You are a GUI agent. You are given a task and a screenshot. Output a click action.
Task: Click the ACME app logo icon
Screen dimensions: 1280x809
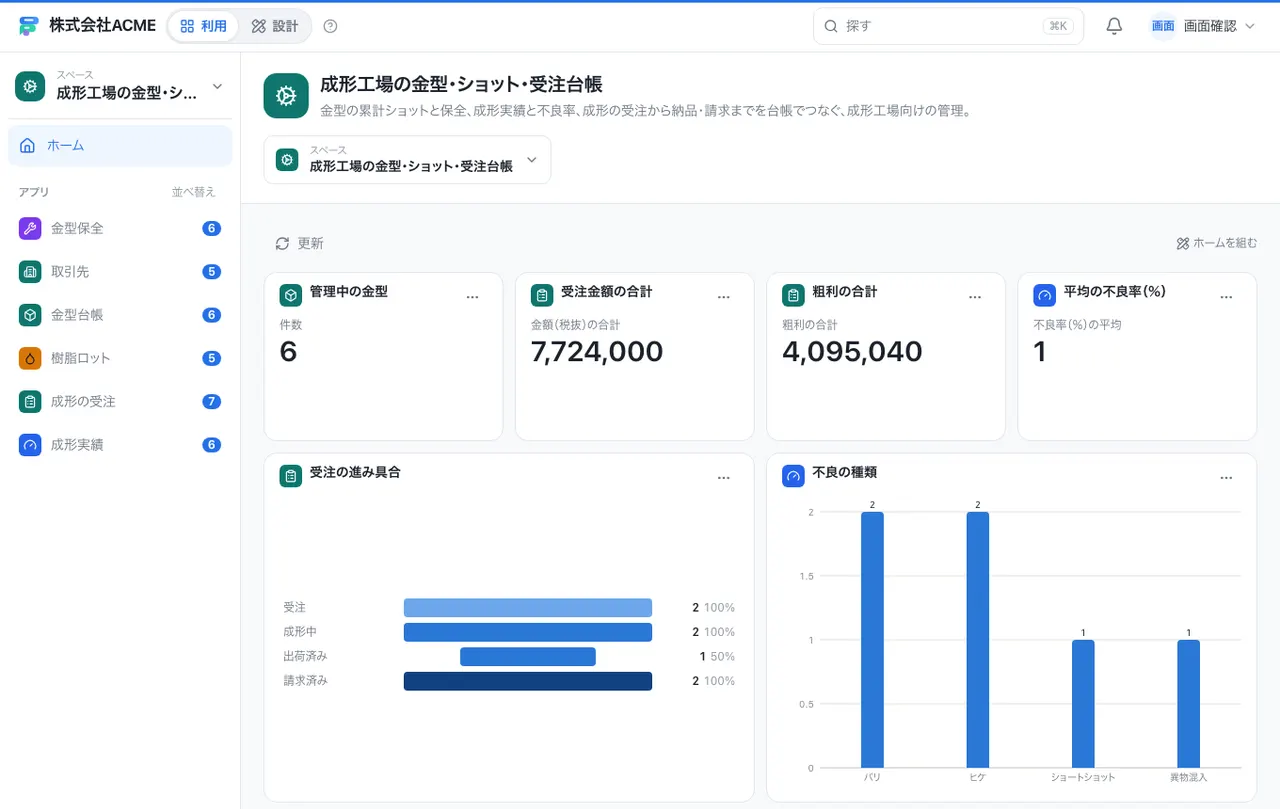click(x=28, y=26)
